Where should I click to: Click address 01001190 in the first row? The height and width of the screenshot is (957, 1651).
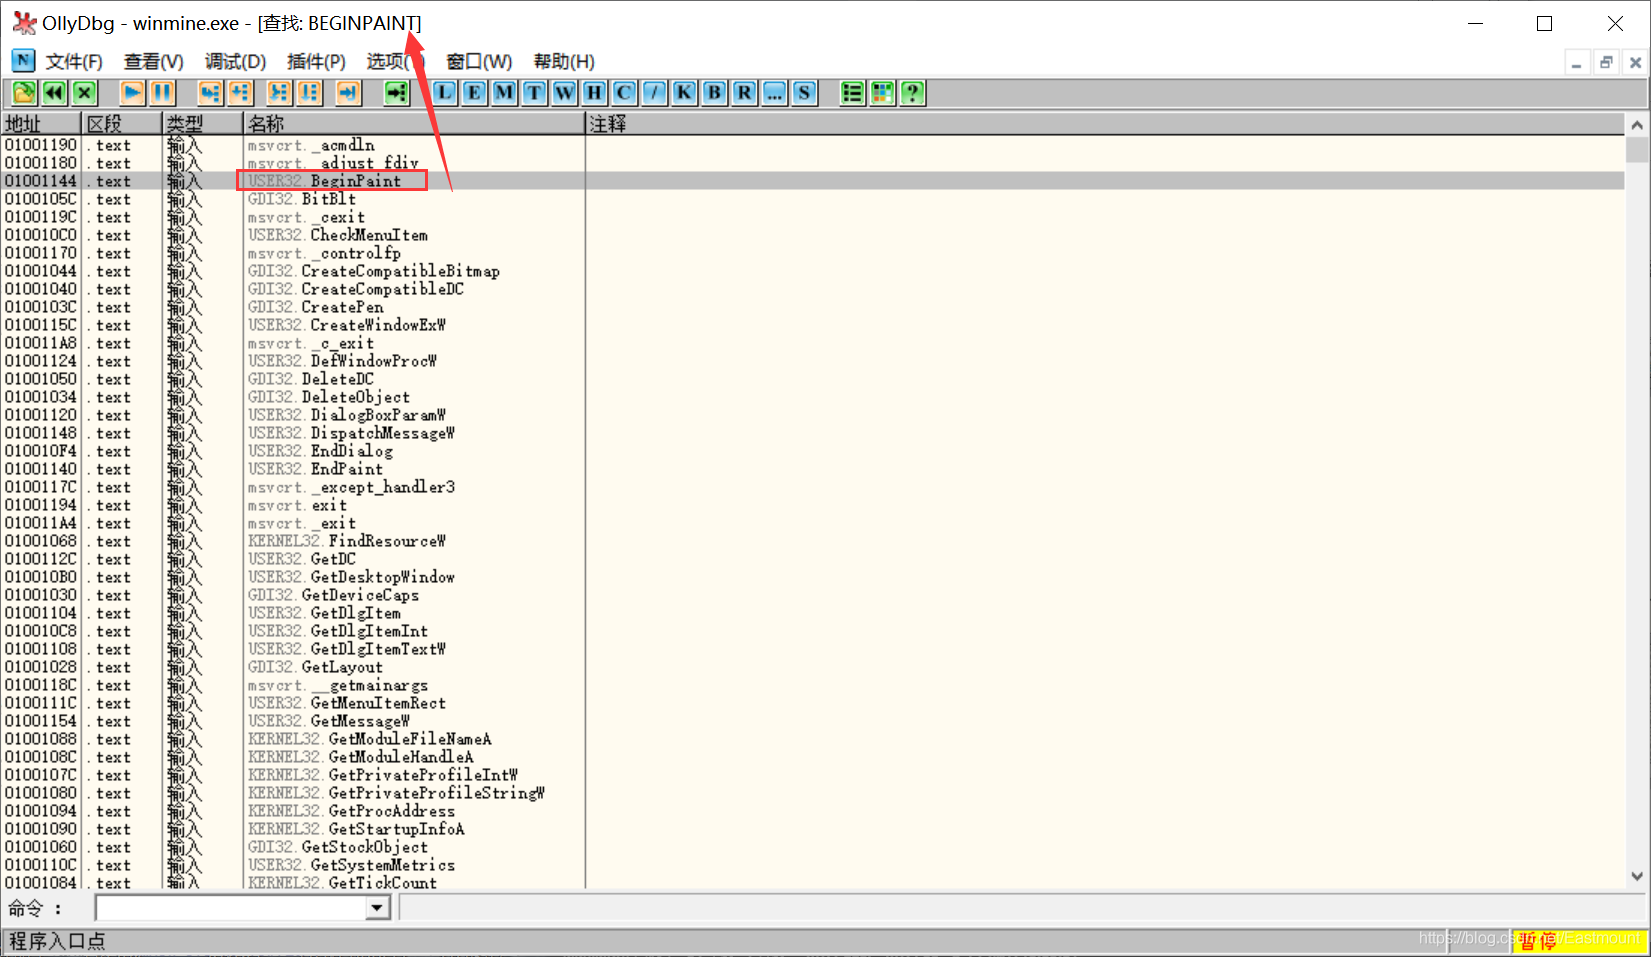coord(41,145)
